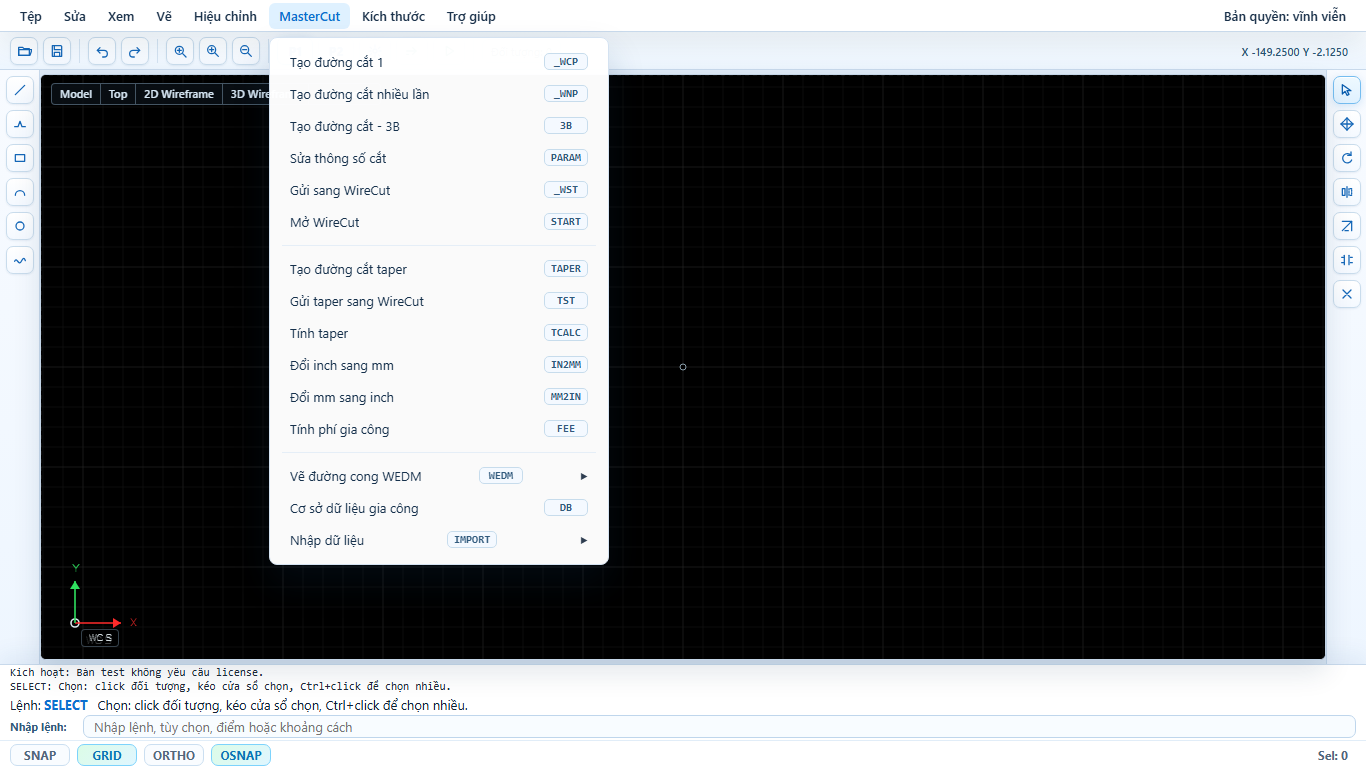Zoom out of the drawing canvas
The height and width of the screenshot is (768, 1366).
click(x=245, y=51)
